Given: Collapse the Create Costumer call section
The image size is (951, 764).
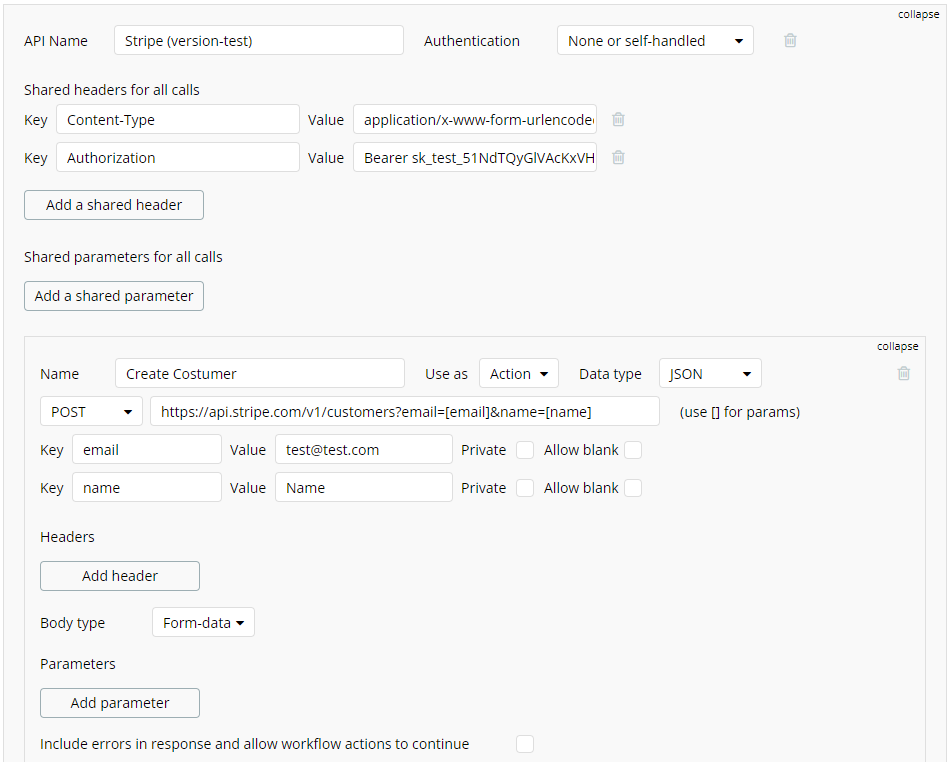Looking at the screenshot, I should pyautogui.click(x=897, y=346).
